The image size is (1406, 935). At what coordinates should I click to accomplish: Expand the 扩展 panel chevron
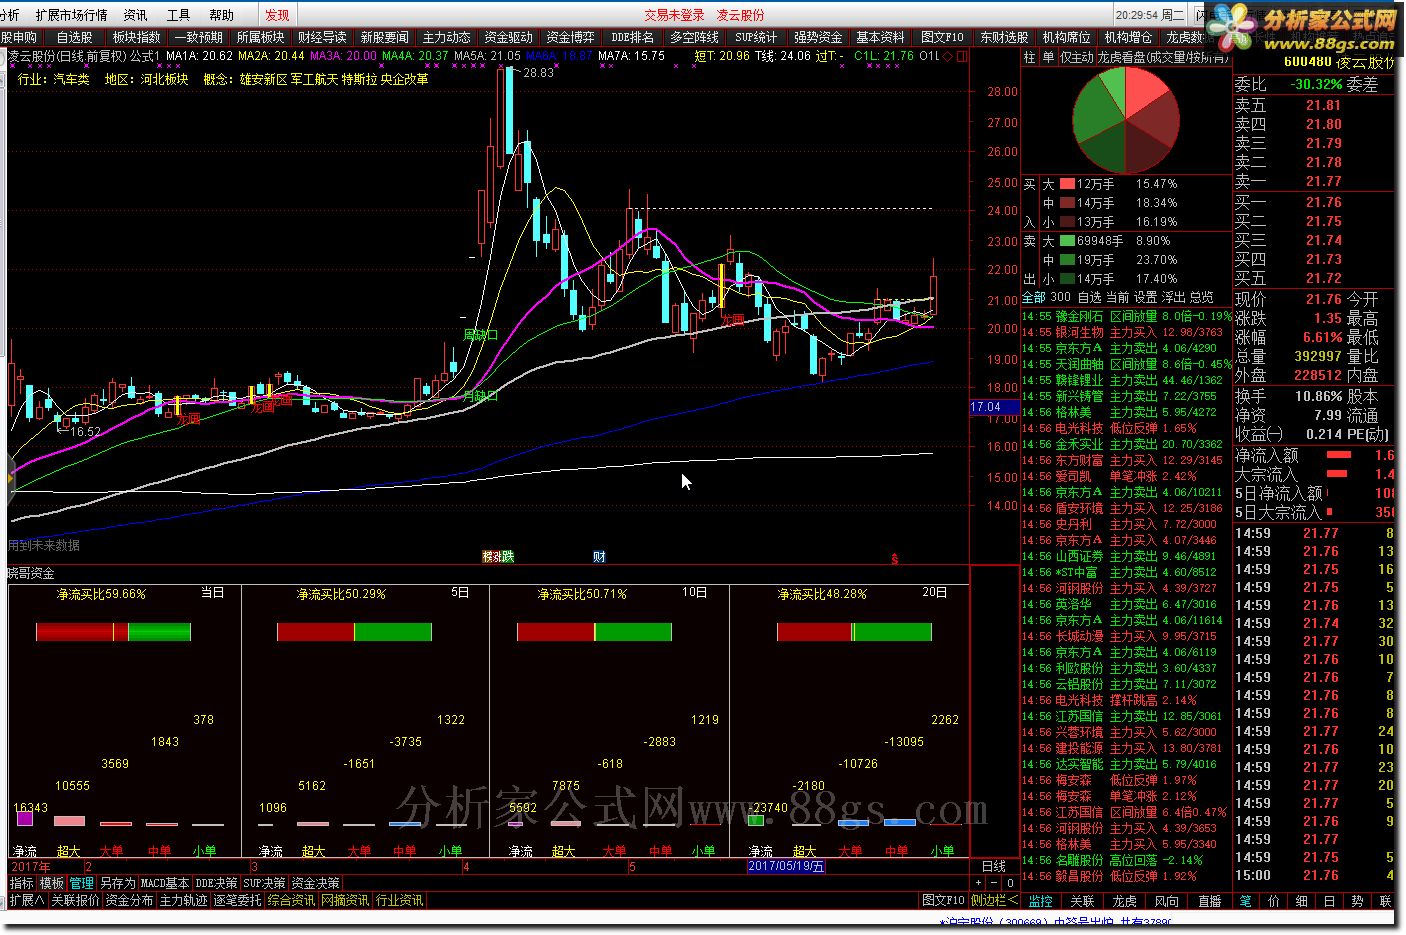[x=27, y=901]
